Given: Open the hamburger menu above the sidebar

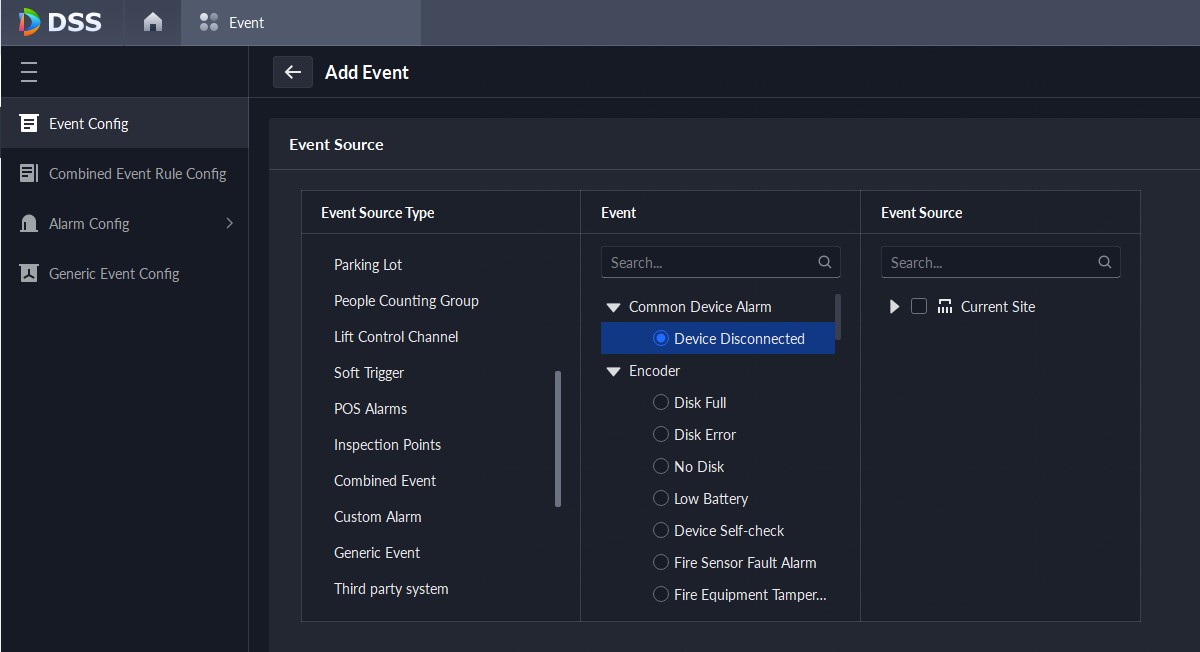Looking at the screenshot, I should (28, 71).
